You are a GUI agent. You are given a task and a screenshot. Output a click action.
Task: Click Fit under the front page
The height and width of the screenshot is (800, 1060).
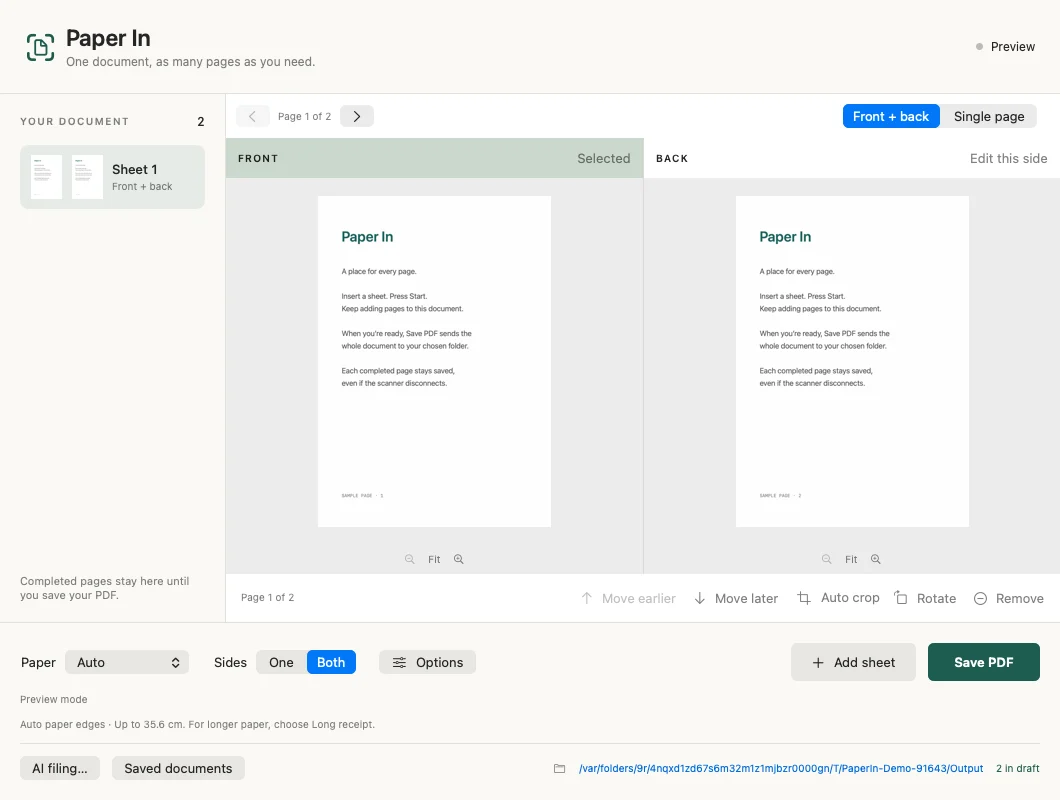point(434,559)
